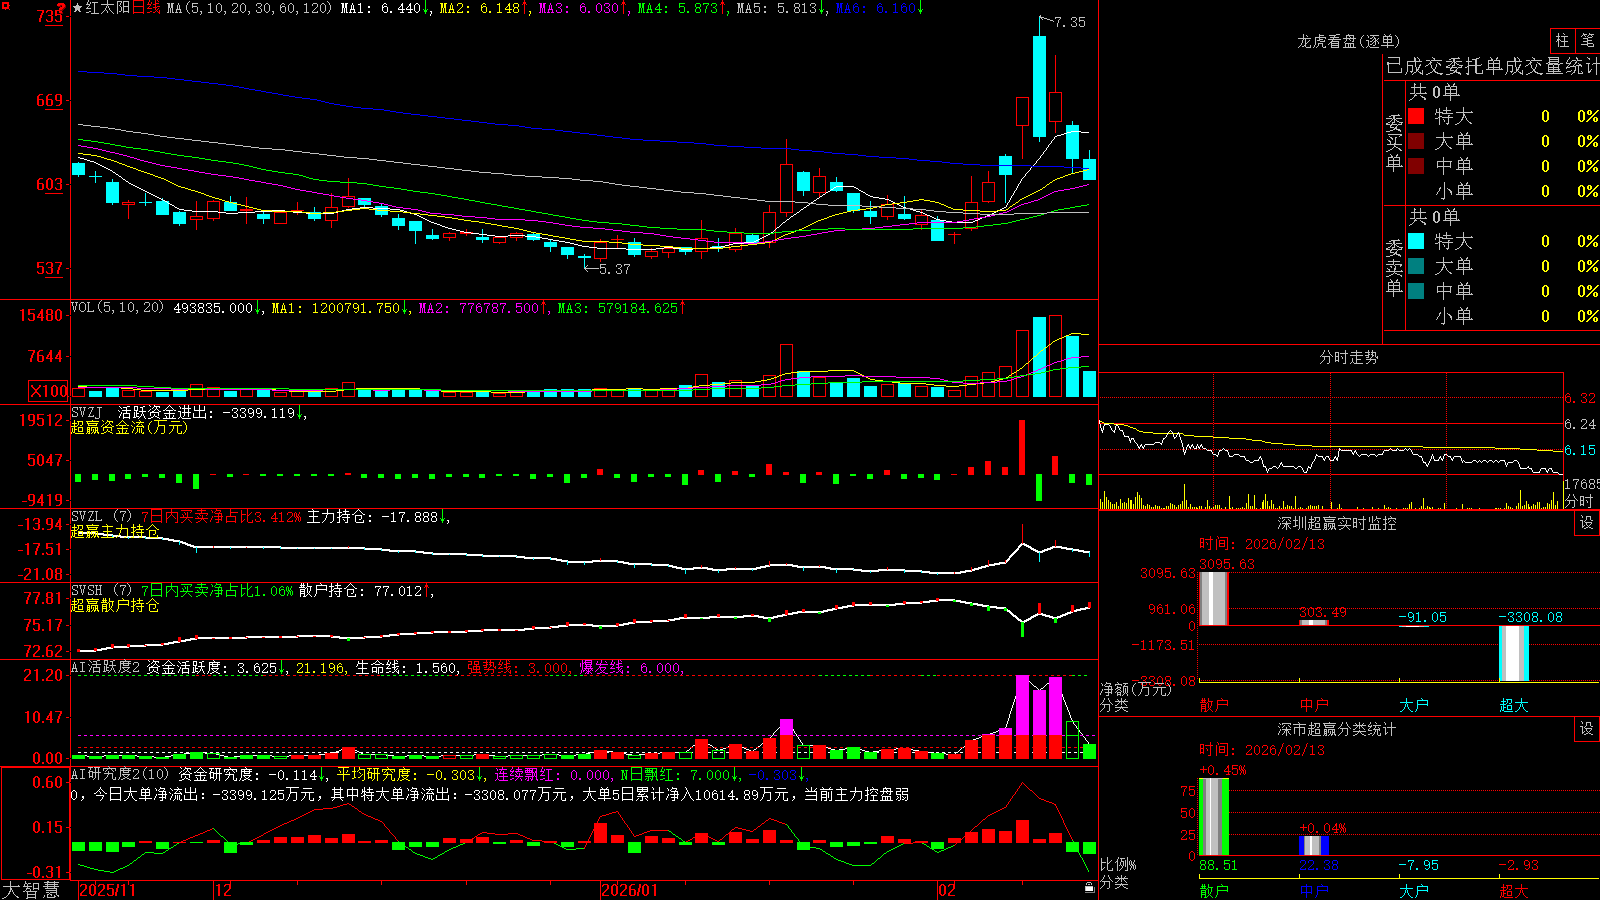
Task: Click the 7.35 high price marker
Action: [x=1070, y=22]
